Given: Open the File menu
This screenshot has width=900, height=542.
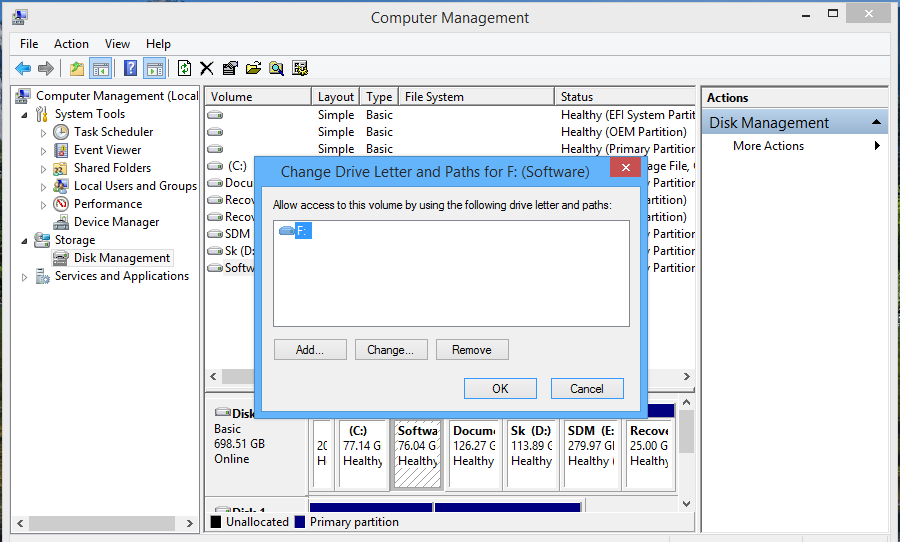Looking at the screenshot, I should point(29,44).
